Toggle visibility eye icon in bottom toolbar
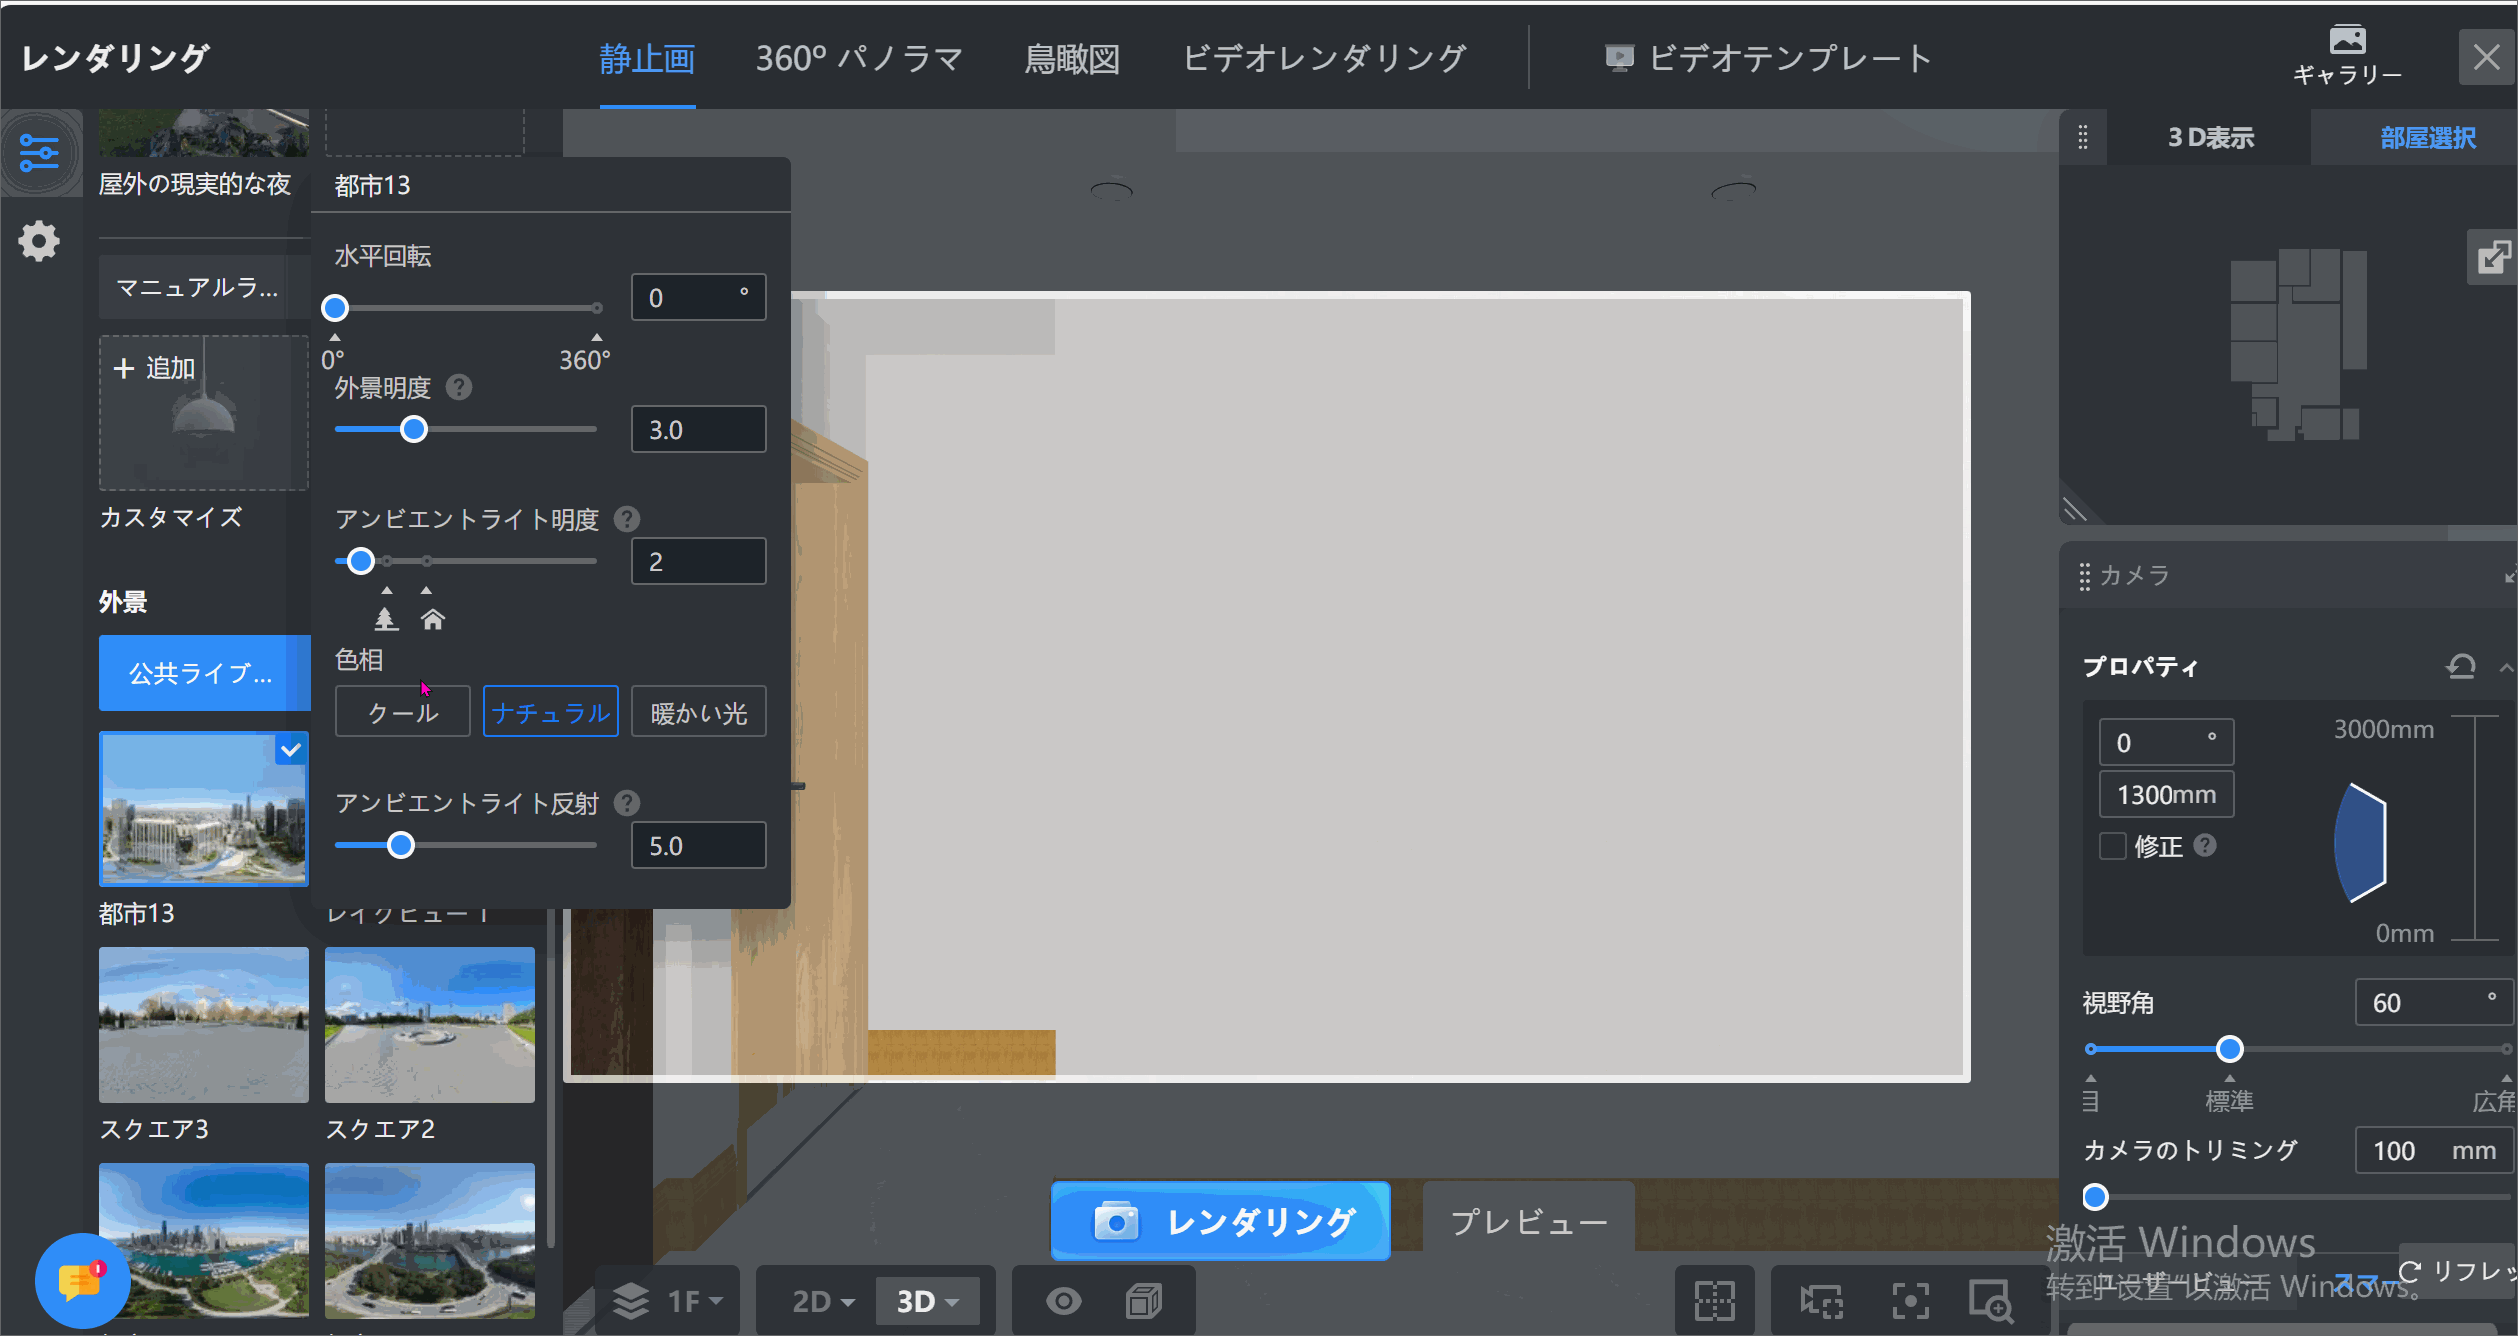Image resolution: width=2518 pixels, height=1336 pixels. (1063, 1301)
